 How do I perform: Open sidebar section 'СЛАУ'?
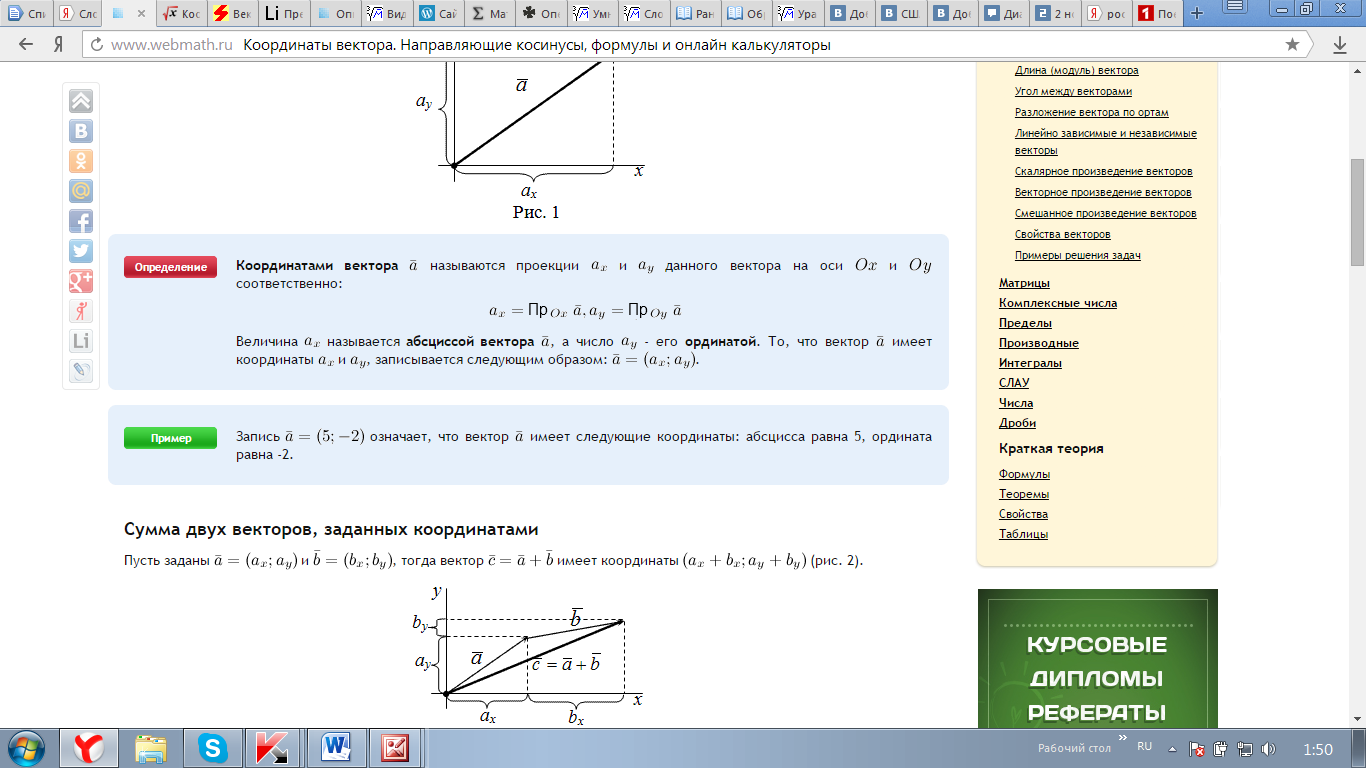pyautogui.click(x=1014, y=383)
